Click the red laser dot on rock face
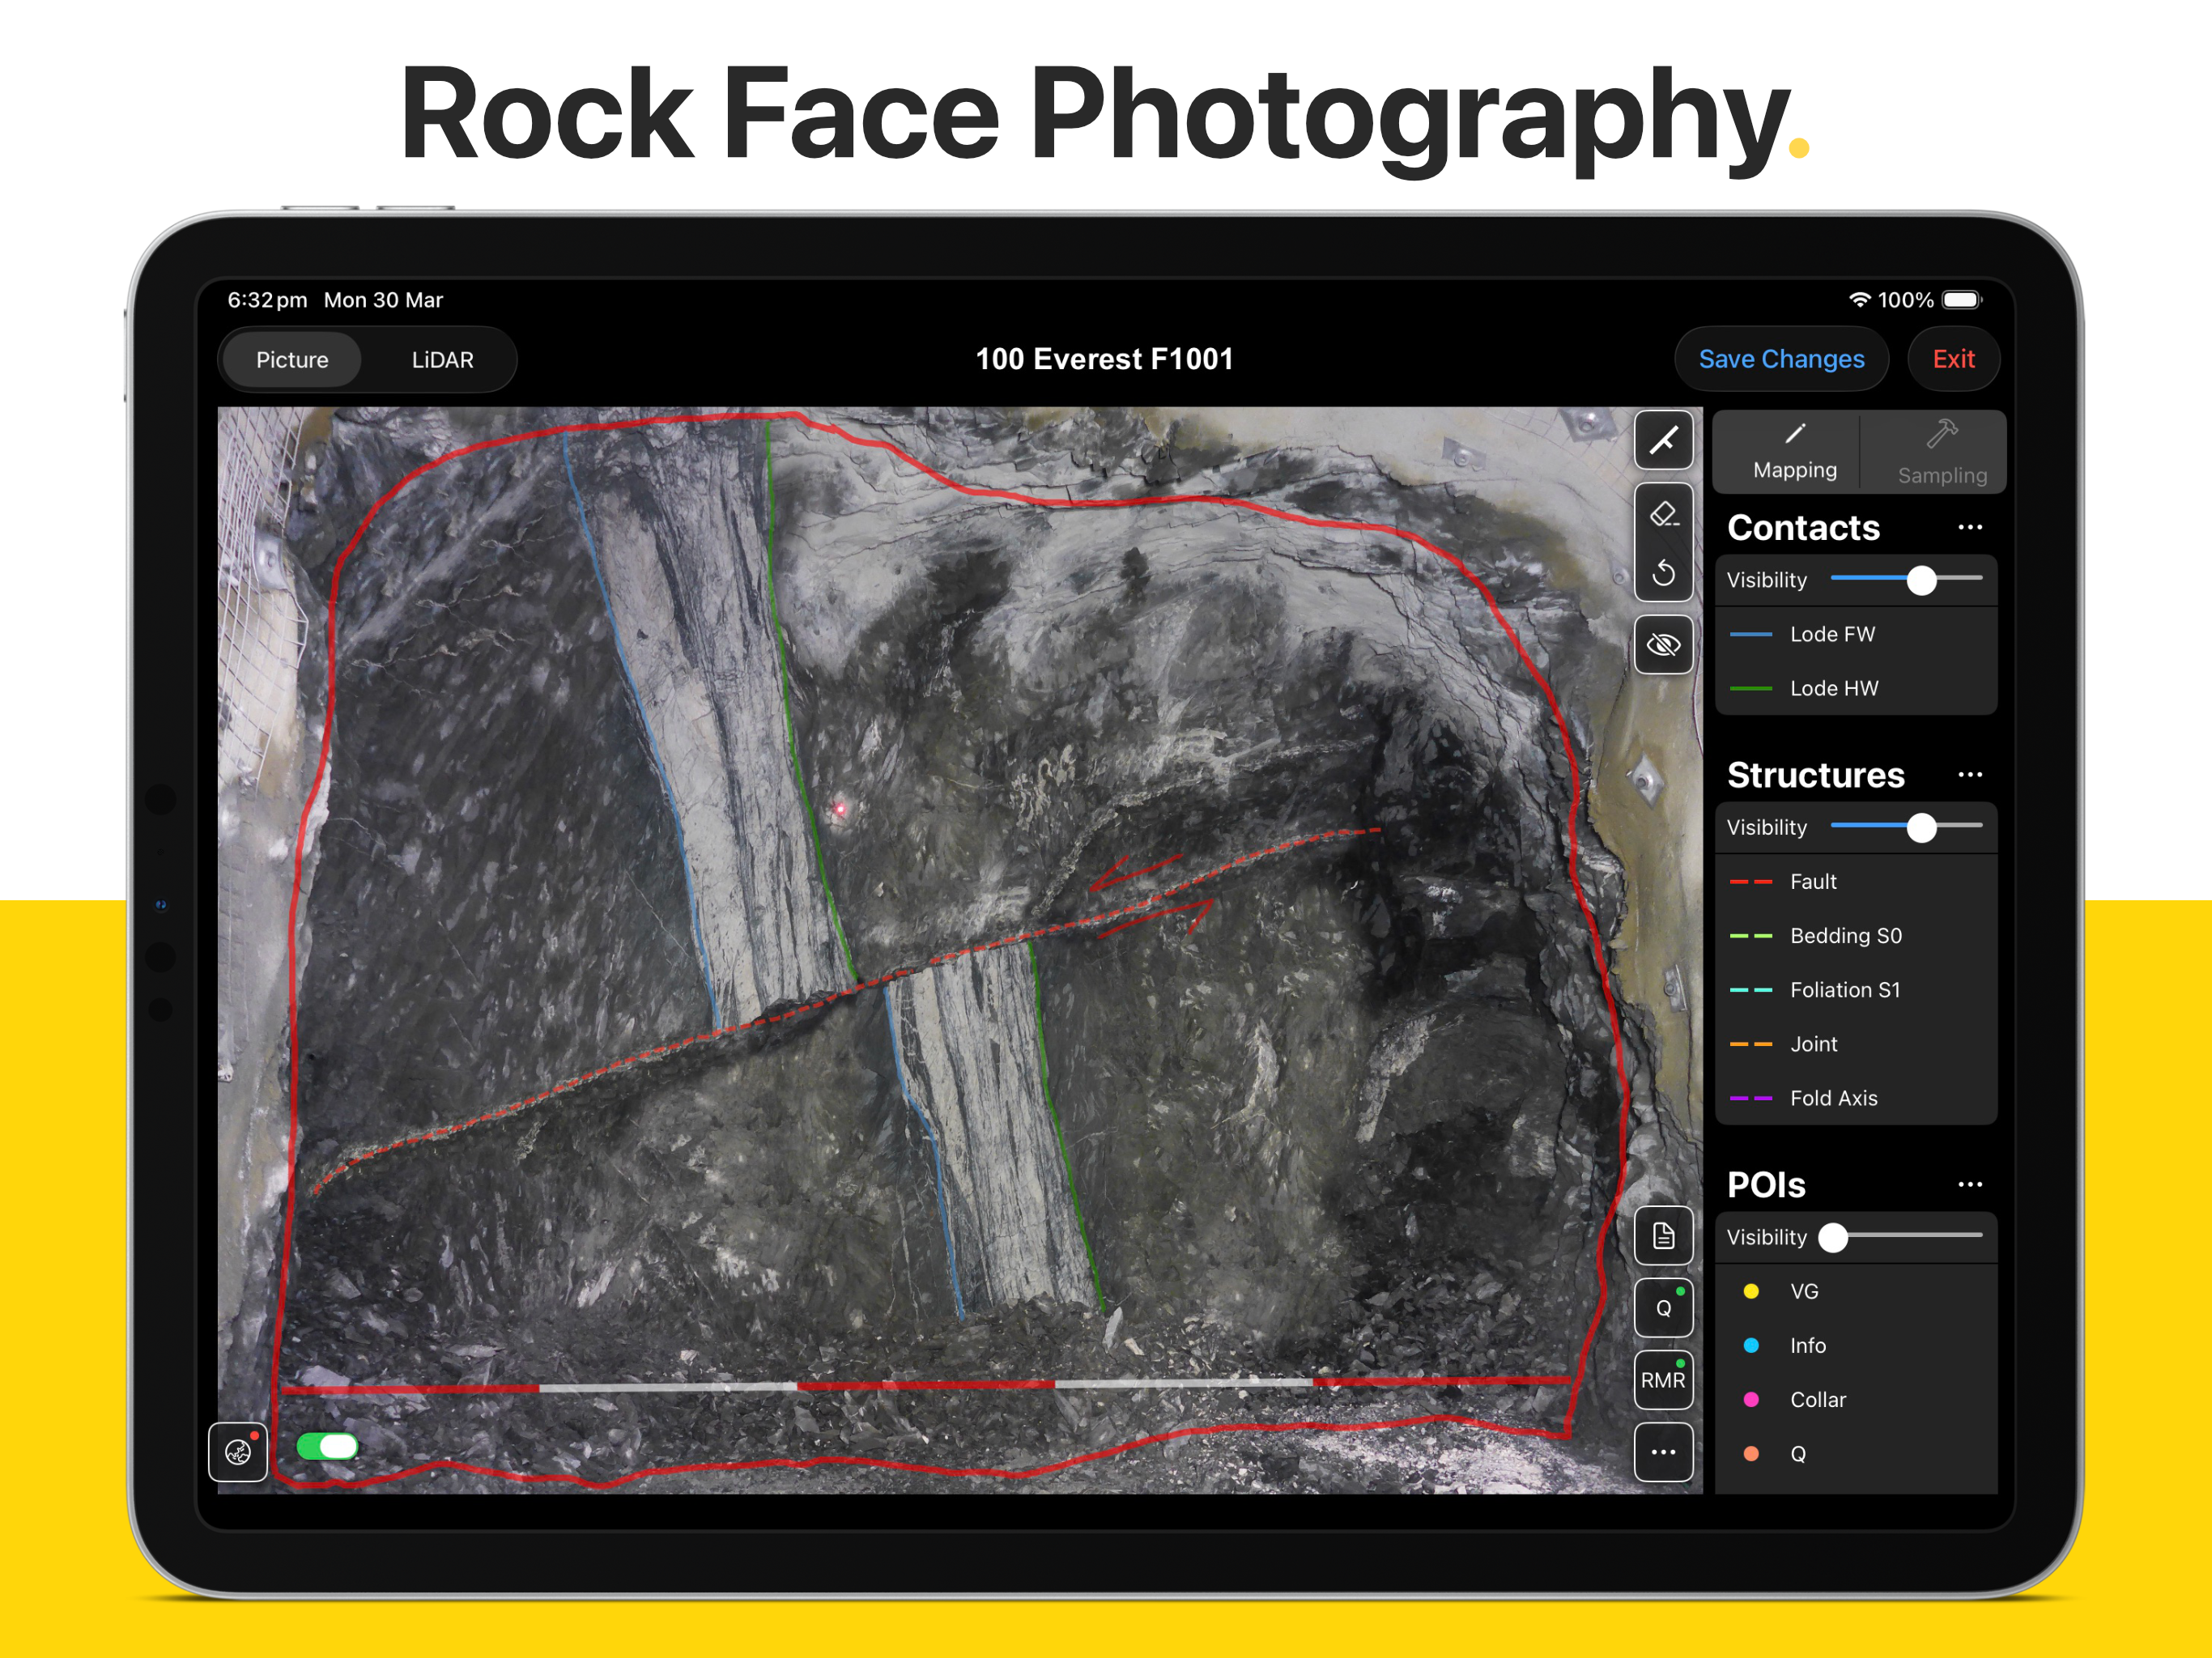This screenshot has height=1658, width=2212. (840, 809)
